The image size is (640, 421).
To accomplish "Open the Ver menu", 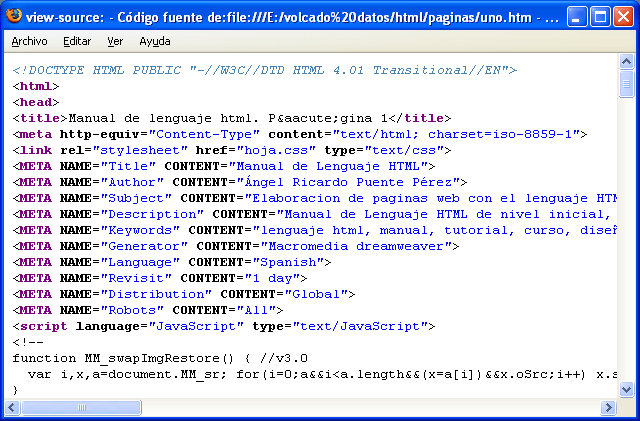I will (x=115, y=41).
